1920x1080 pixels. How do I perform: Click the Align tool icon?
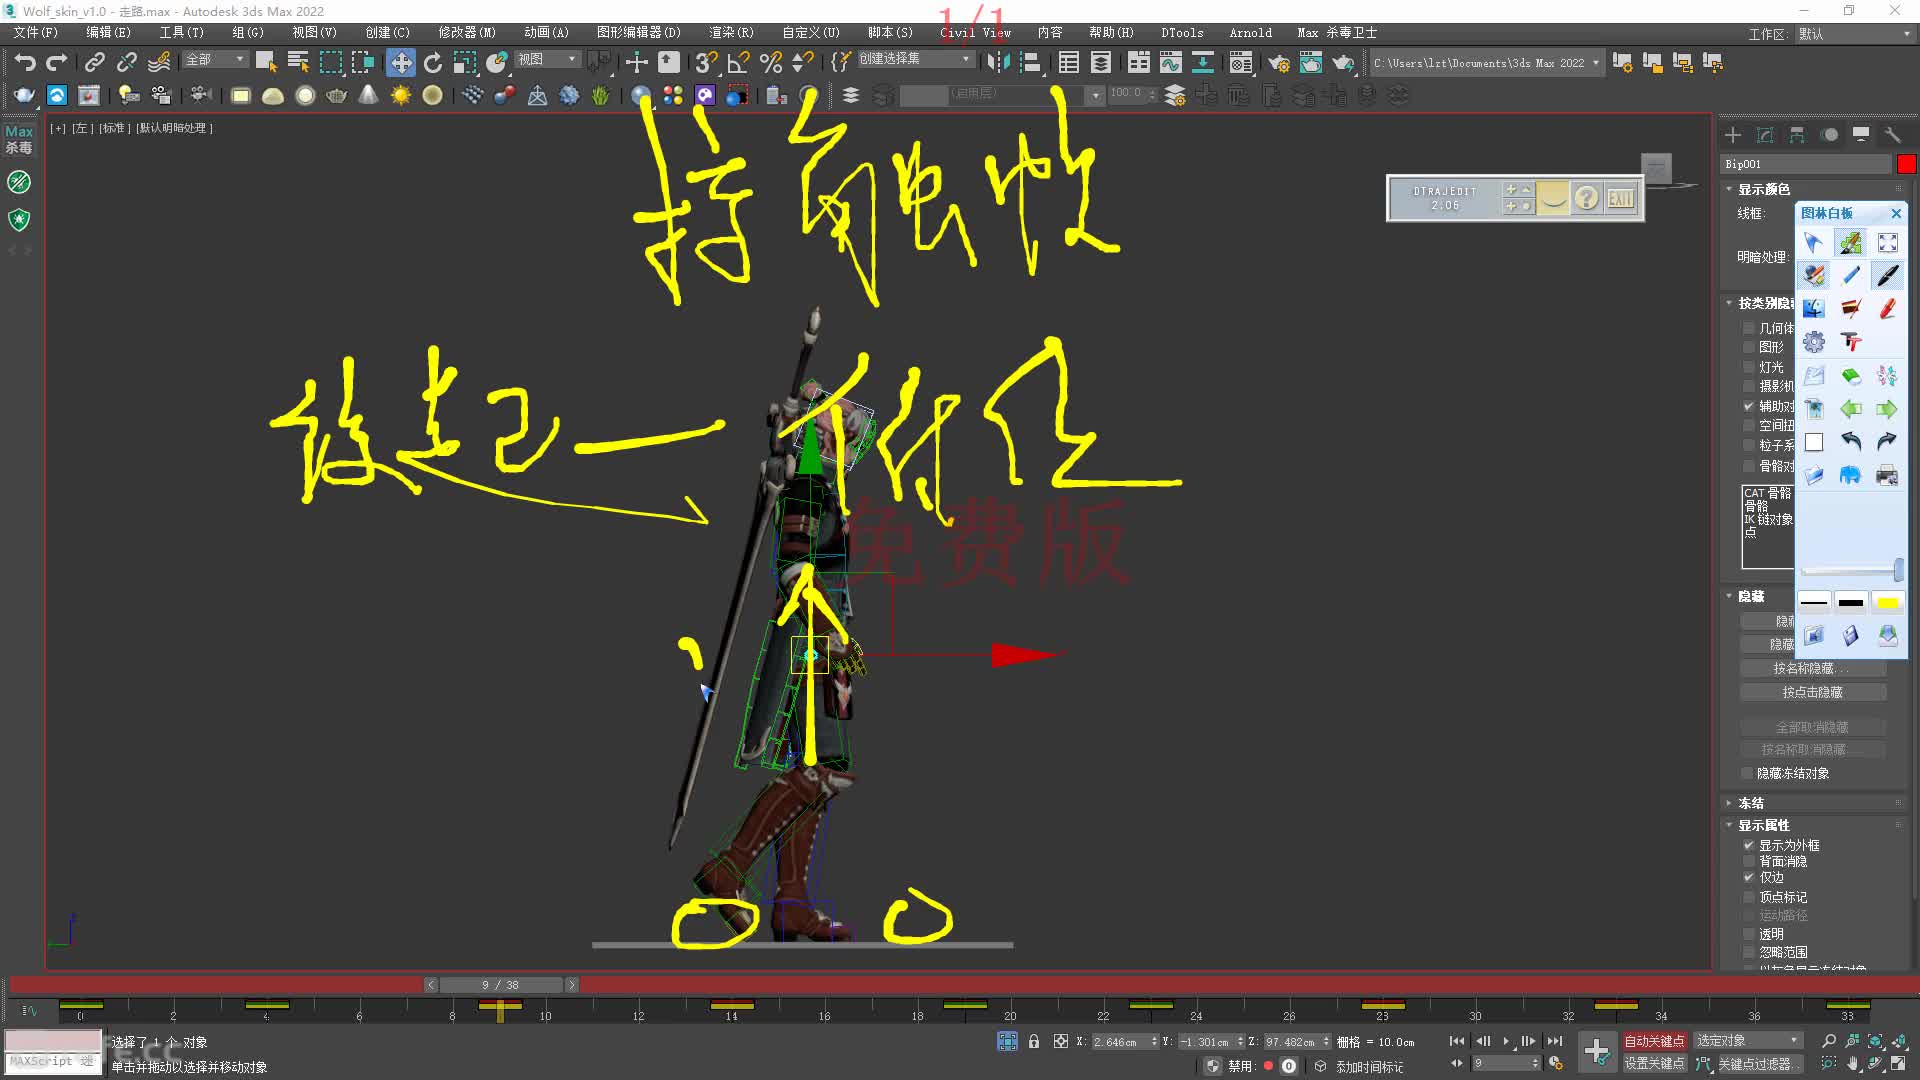point(1030,62)
